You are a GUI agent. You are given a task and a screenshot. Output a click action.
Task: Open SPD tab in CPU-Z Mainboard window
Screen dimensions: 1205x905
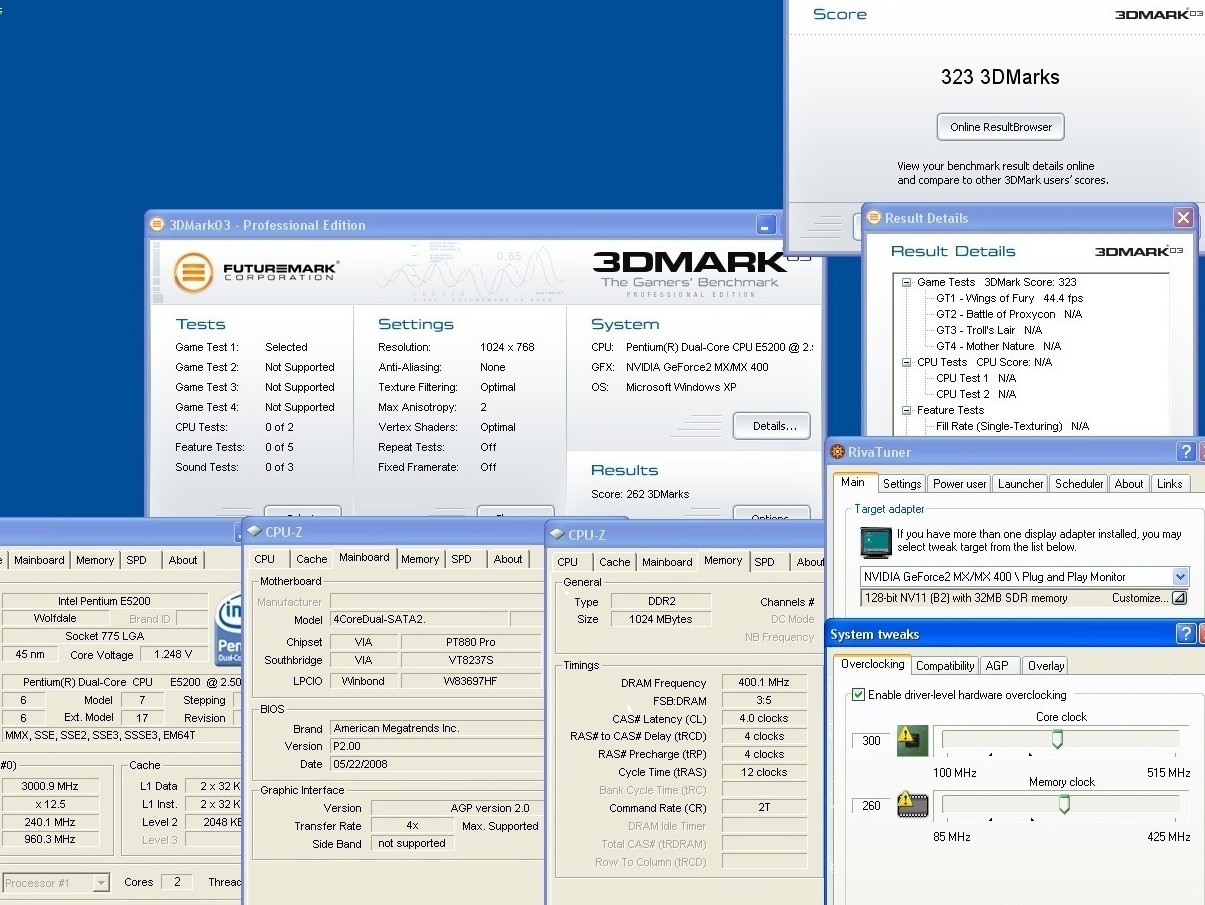pyautogui.click(x=461, y=559)
